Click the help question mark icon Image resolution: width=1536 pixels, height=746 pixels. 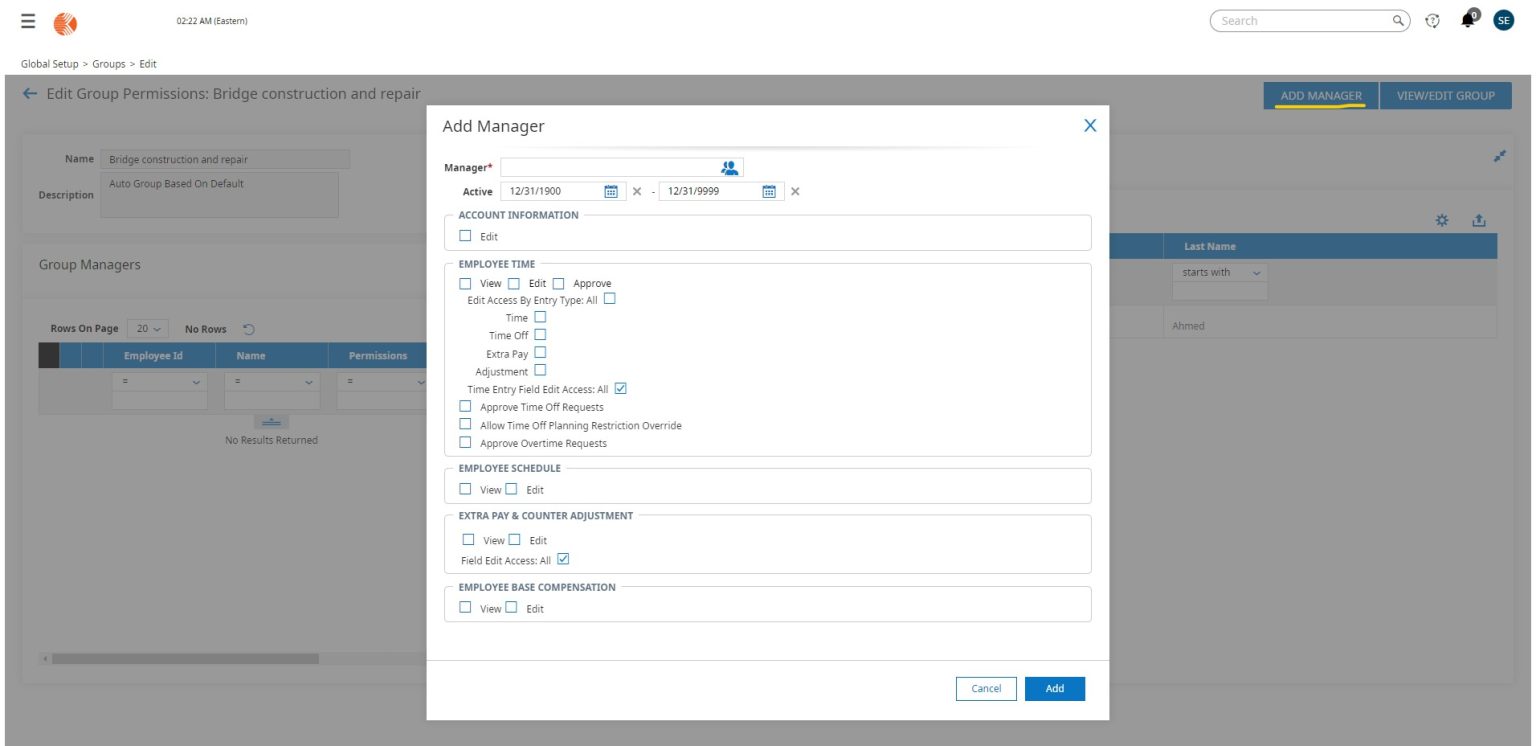(1432, 19)
